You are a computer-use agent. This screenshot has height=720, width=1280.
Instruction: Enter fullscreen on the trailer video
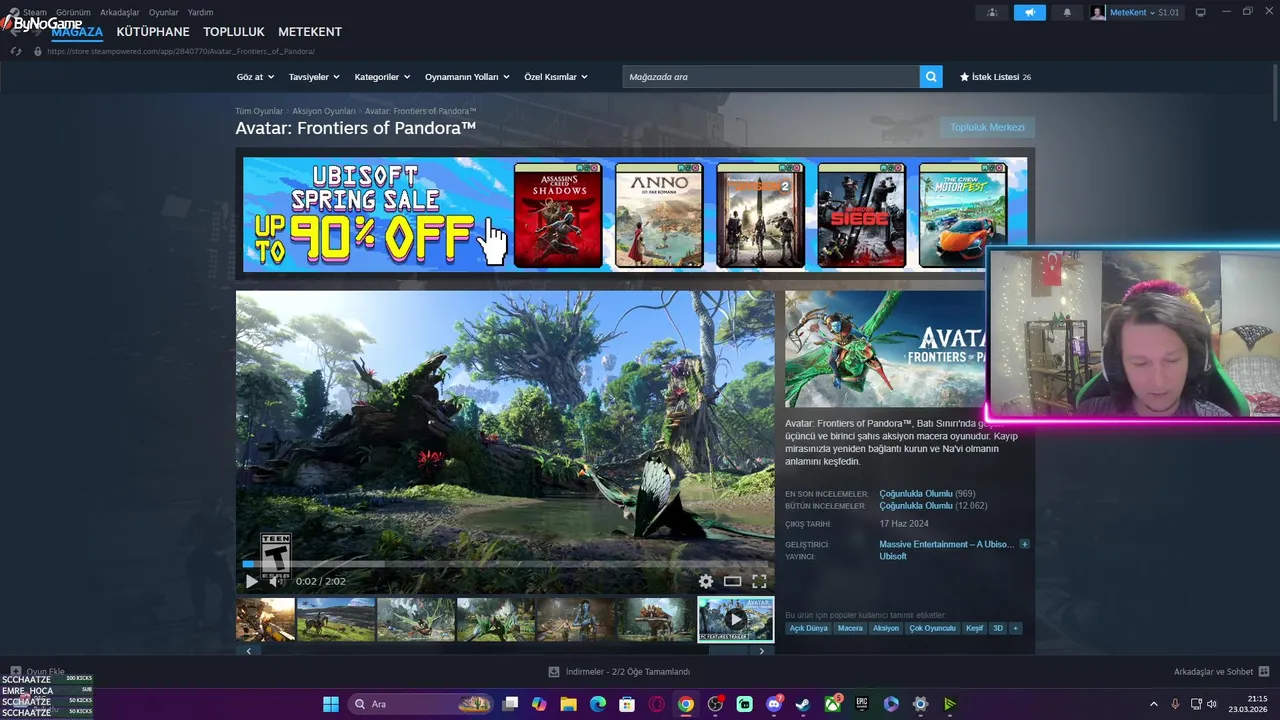click(x=759, y=581)
